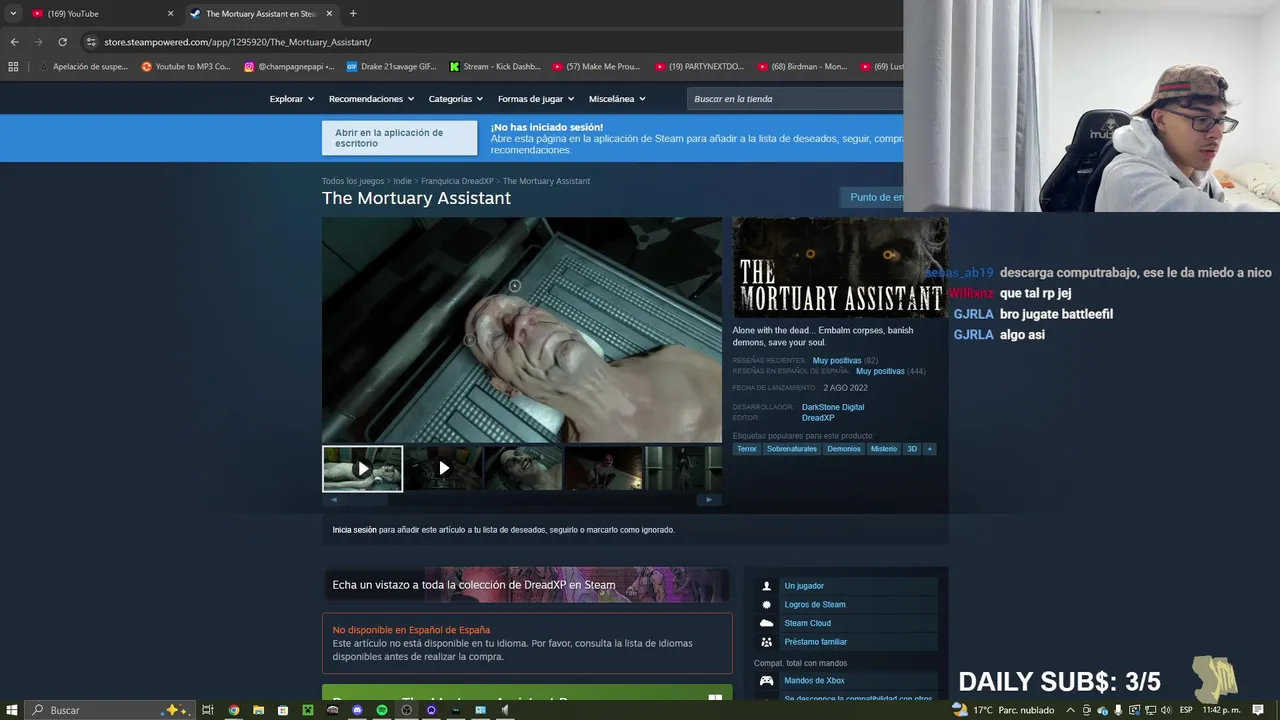Expand the Explorar menu
1280x720 pixels.
291,99
